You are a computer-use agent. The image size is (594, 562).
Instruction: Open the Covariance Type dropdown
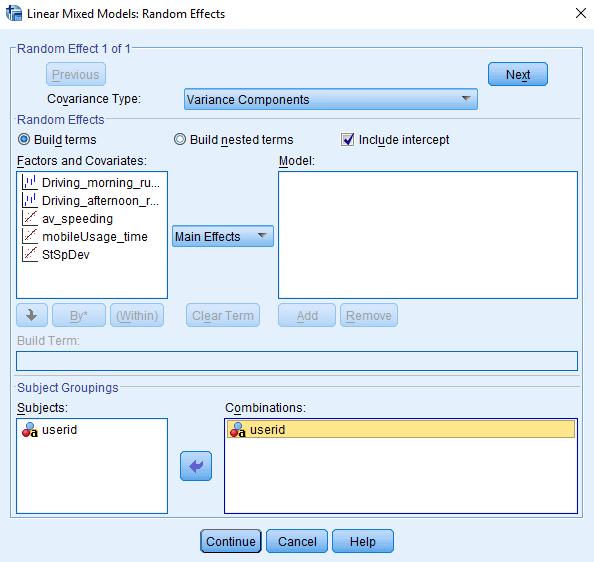[330, 100]
